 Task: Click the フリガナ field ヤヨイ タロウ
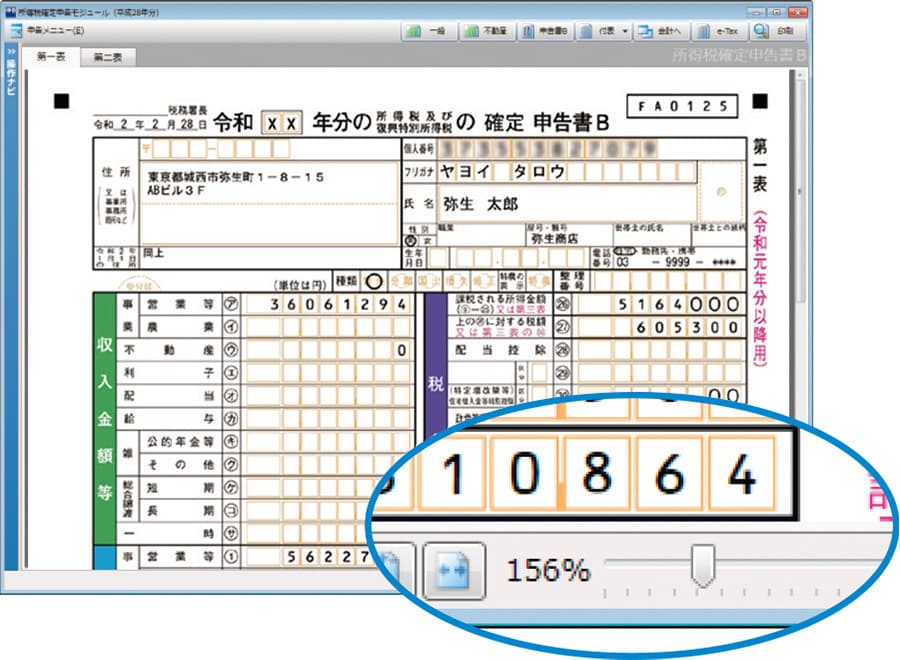[x=567, y=172]
